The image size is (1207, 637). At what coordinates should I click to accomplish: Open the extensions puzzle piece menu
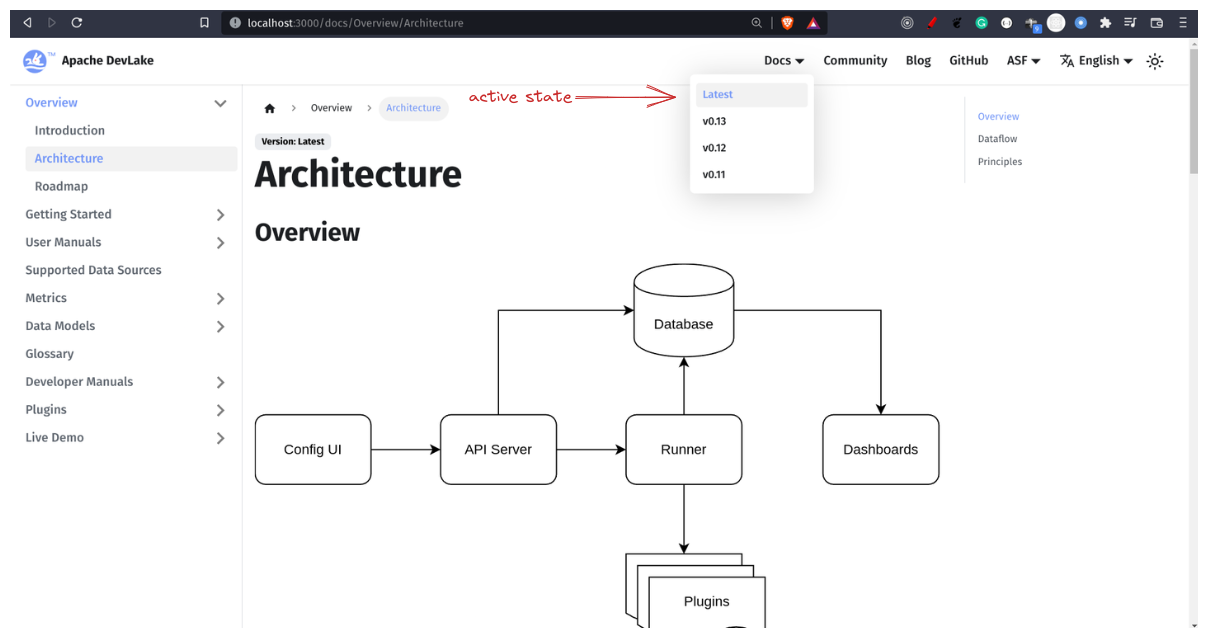[1106, 23]
